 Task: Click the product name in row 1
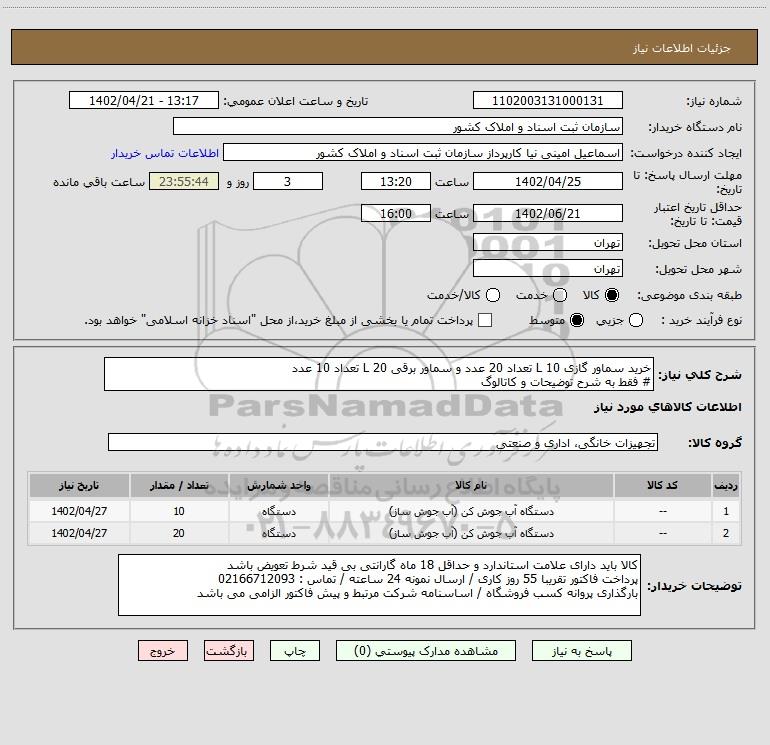[x=471, y=511]
